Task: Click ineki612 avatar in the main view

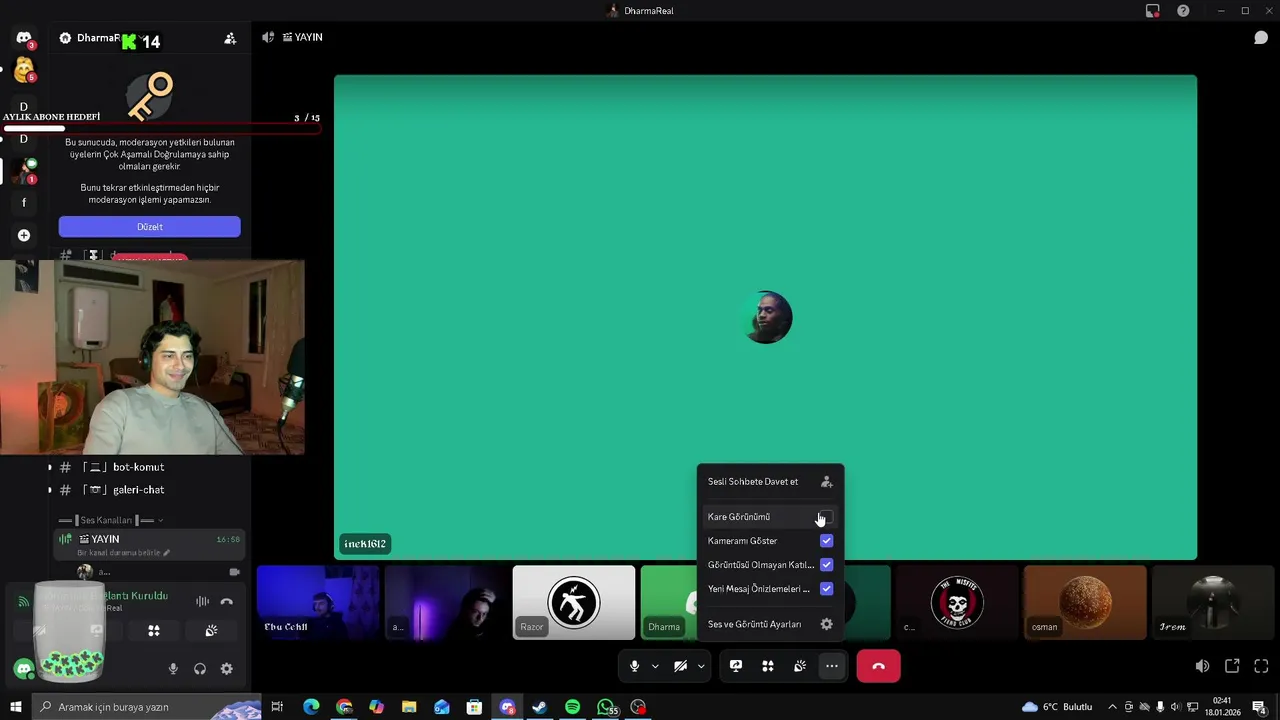Action: 767,318
